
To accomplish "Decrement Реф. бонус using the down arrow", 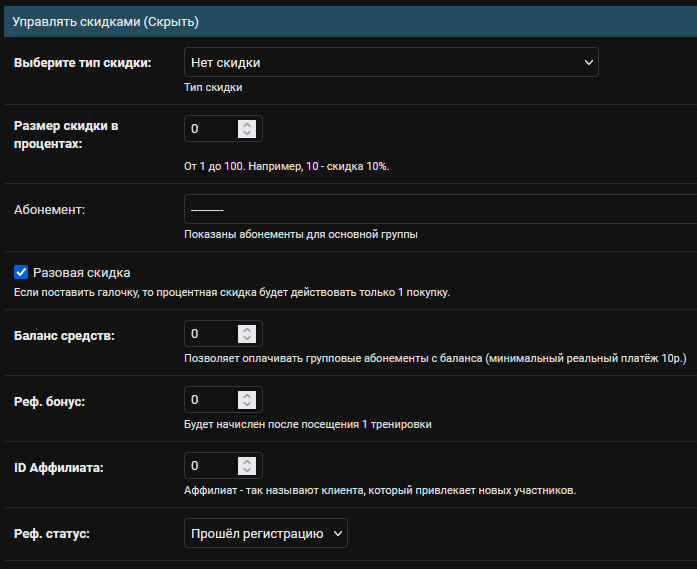I will (247, 405).
